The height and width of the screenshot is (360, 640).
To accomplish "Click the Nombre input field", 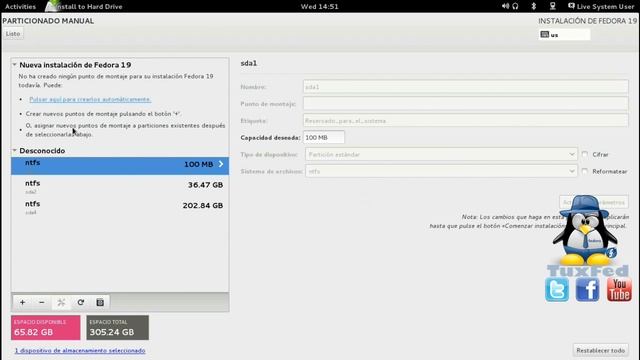I will coord(466,87).
